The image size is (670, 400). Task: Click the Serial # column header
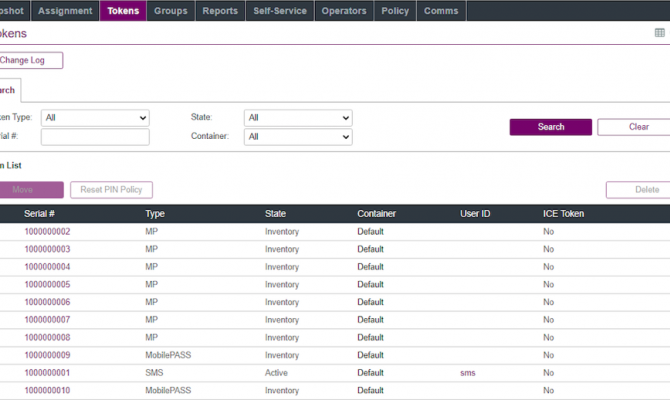click(x=39, y=214)
